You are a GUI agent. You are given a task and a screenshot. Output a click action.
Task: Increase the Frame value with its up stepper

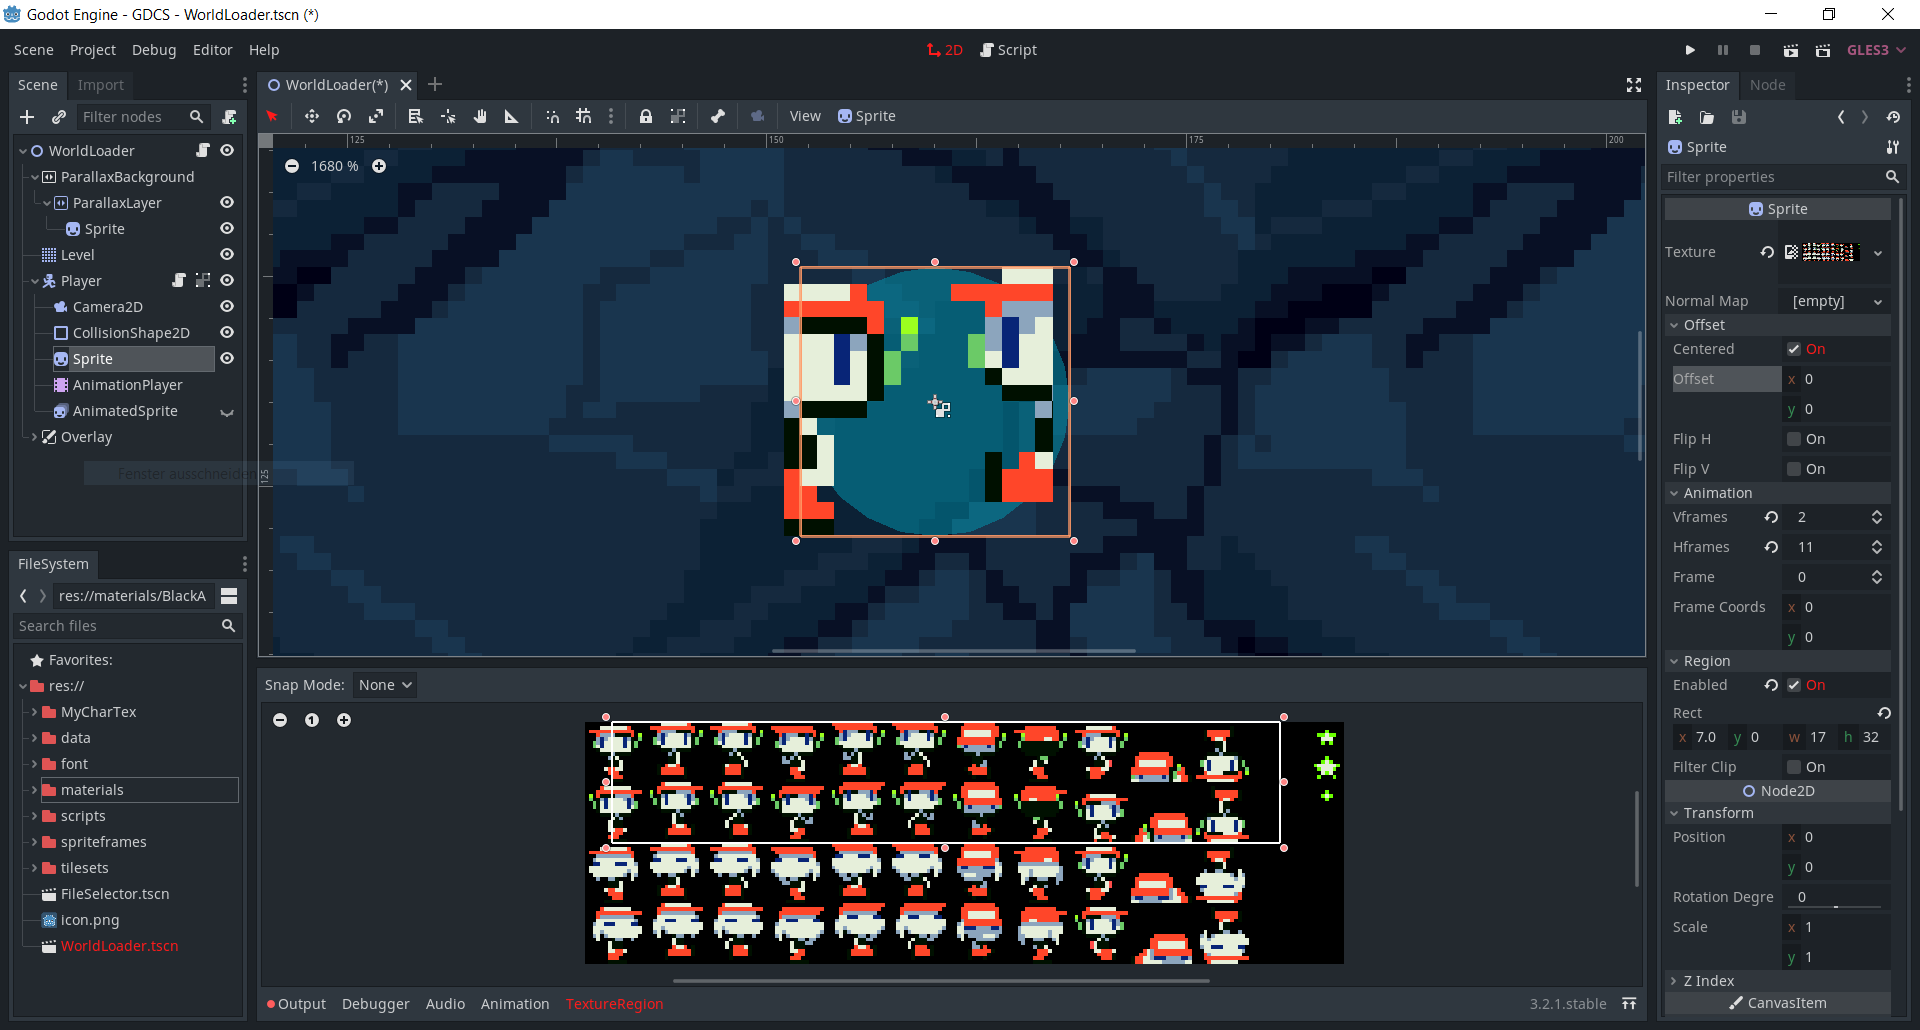pos(1876,571)
